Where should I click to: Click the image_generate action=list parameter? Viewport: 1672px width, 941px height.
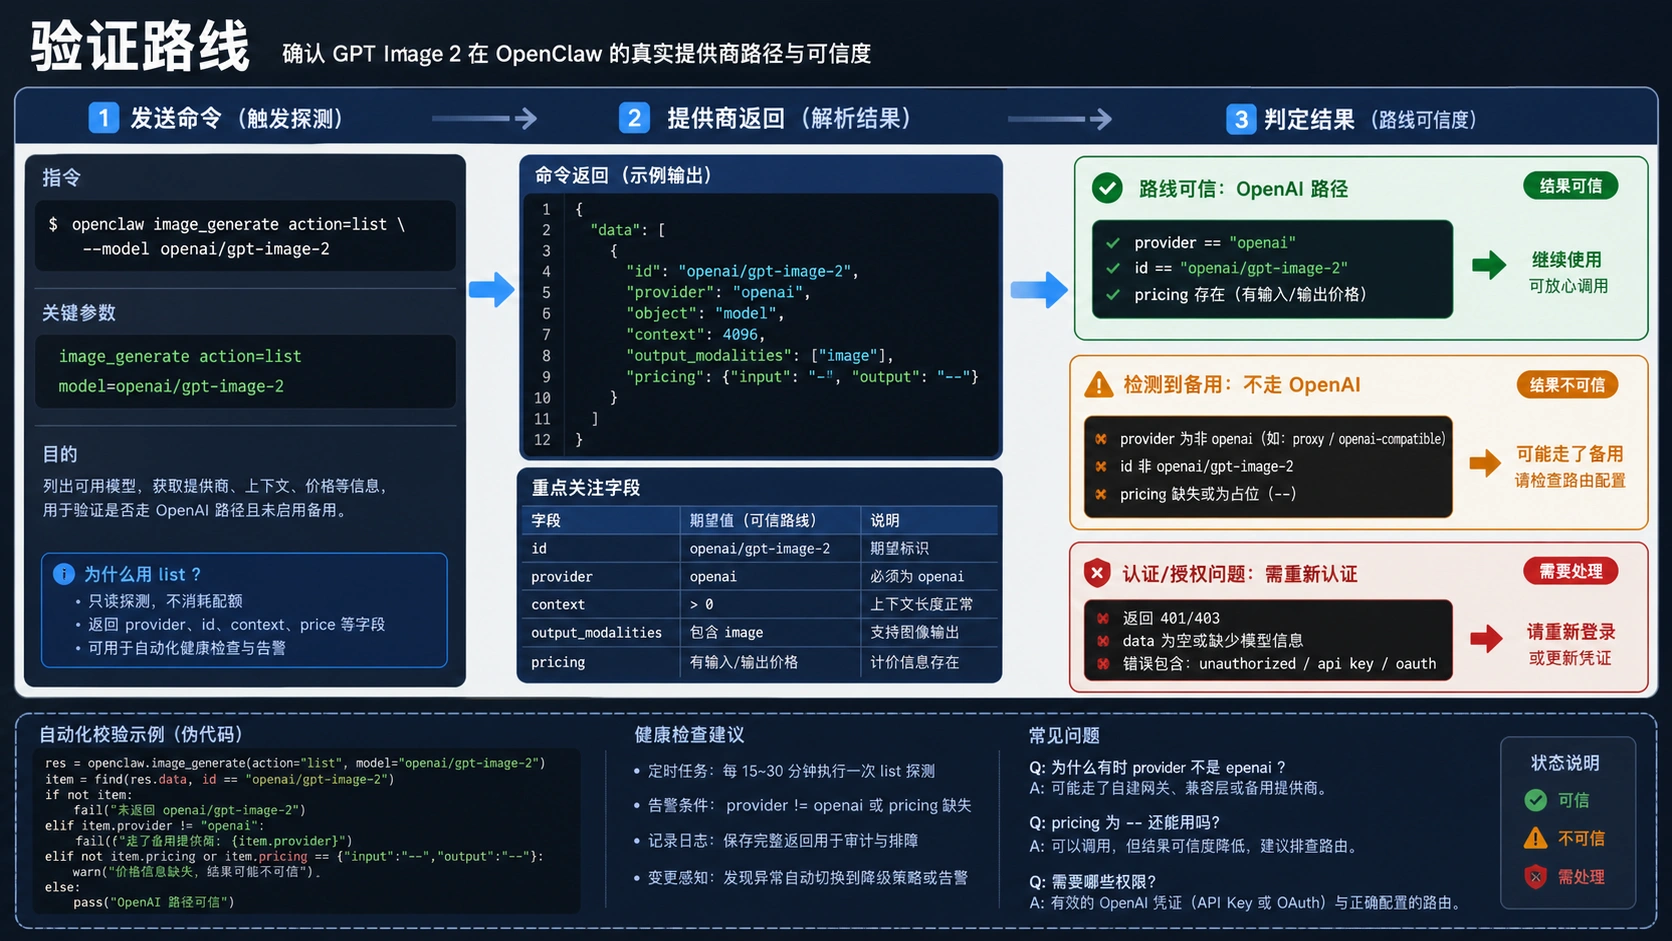(x=180, y=356)
